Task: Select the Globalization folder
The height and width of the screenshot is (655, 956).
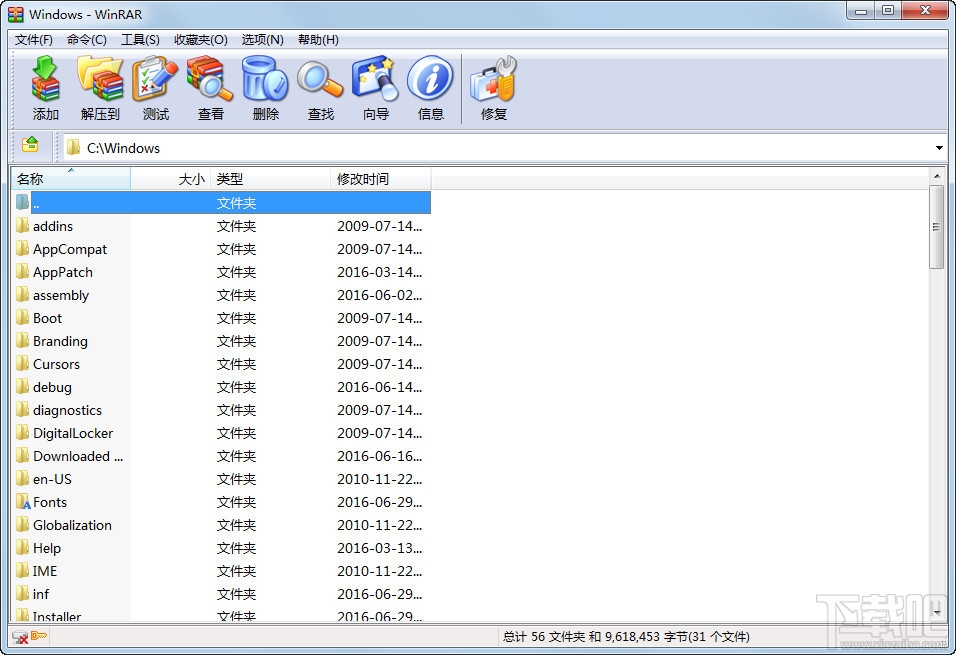Action: [x=73, y=525]
